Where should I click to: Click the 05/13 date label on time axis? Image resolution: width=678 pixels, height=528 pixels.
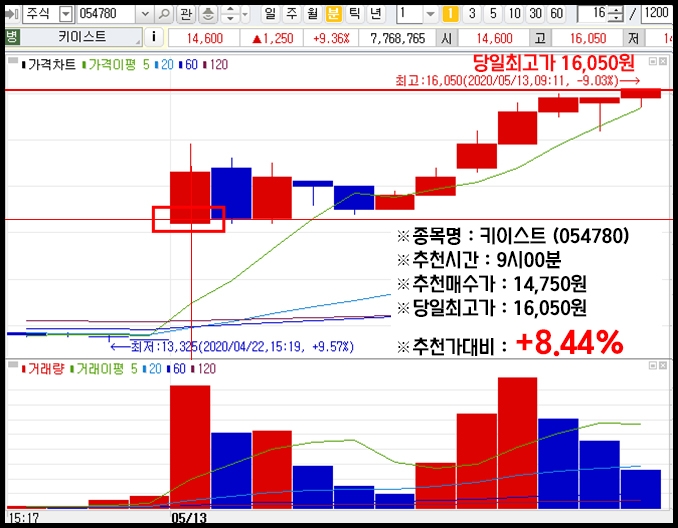[189, 518]
